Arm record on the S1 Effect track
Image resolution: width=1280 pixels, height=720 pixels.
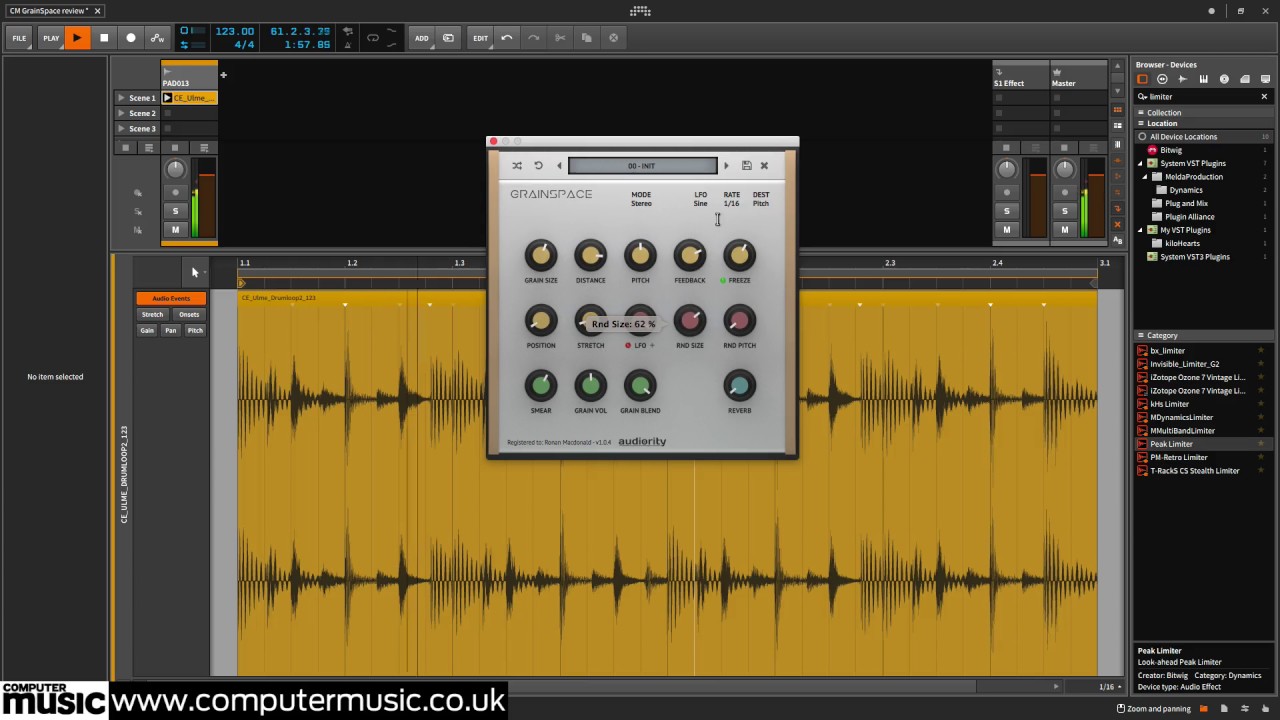tap(1007, 192)
